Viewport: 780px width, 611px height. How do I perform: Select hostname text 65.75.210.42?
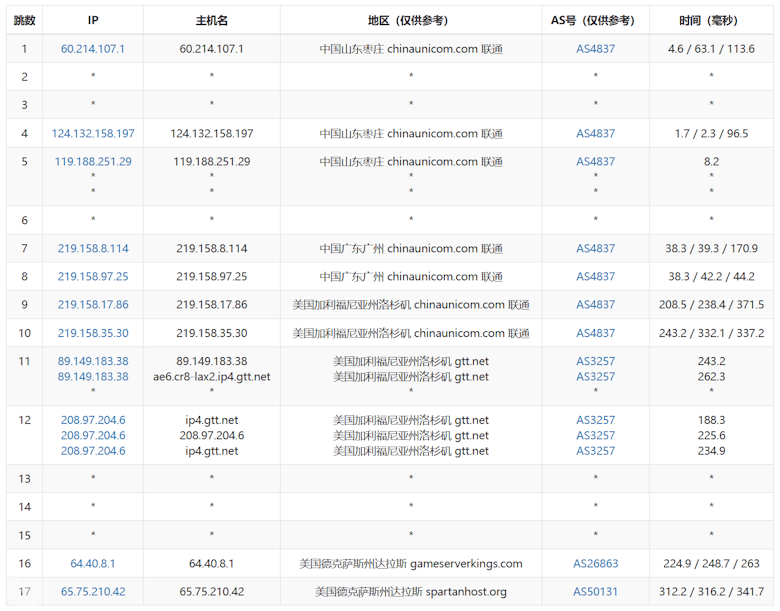(212, 592)
